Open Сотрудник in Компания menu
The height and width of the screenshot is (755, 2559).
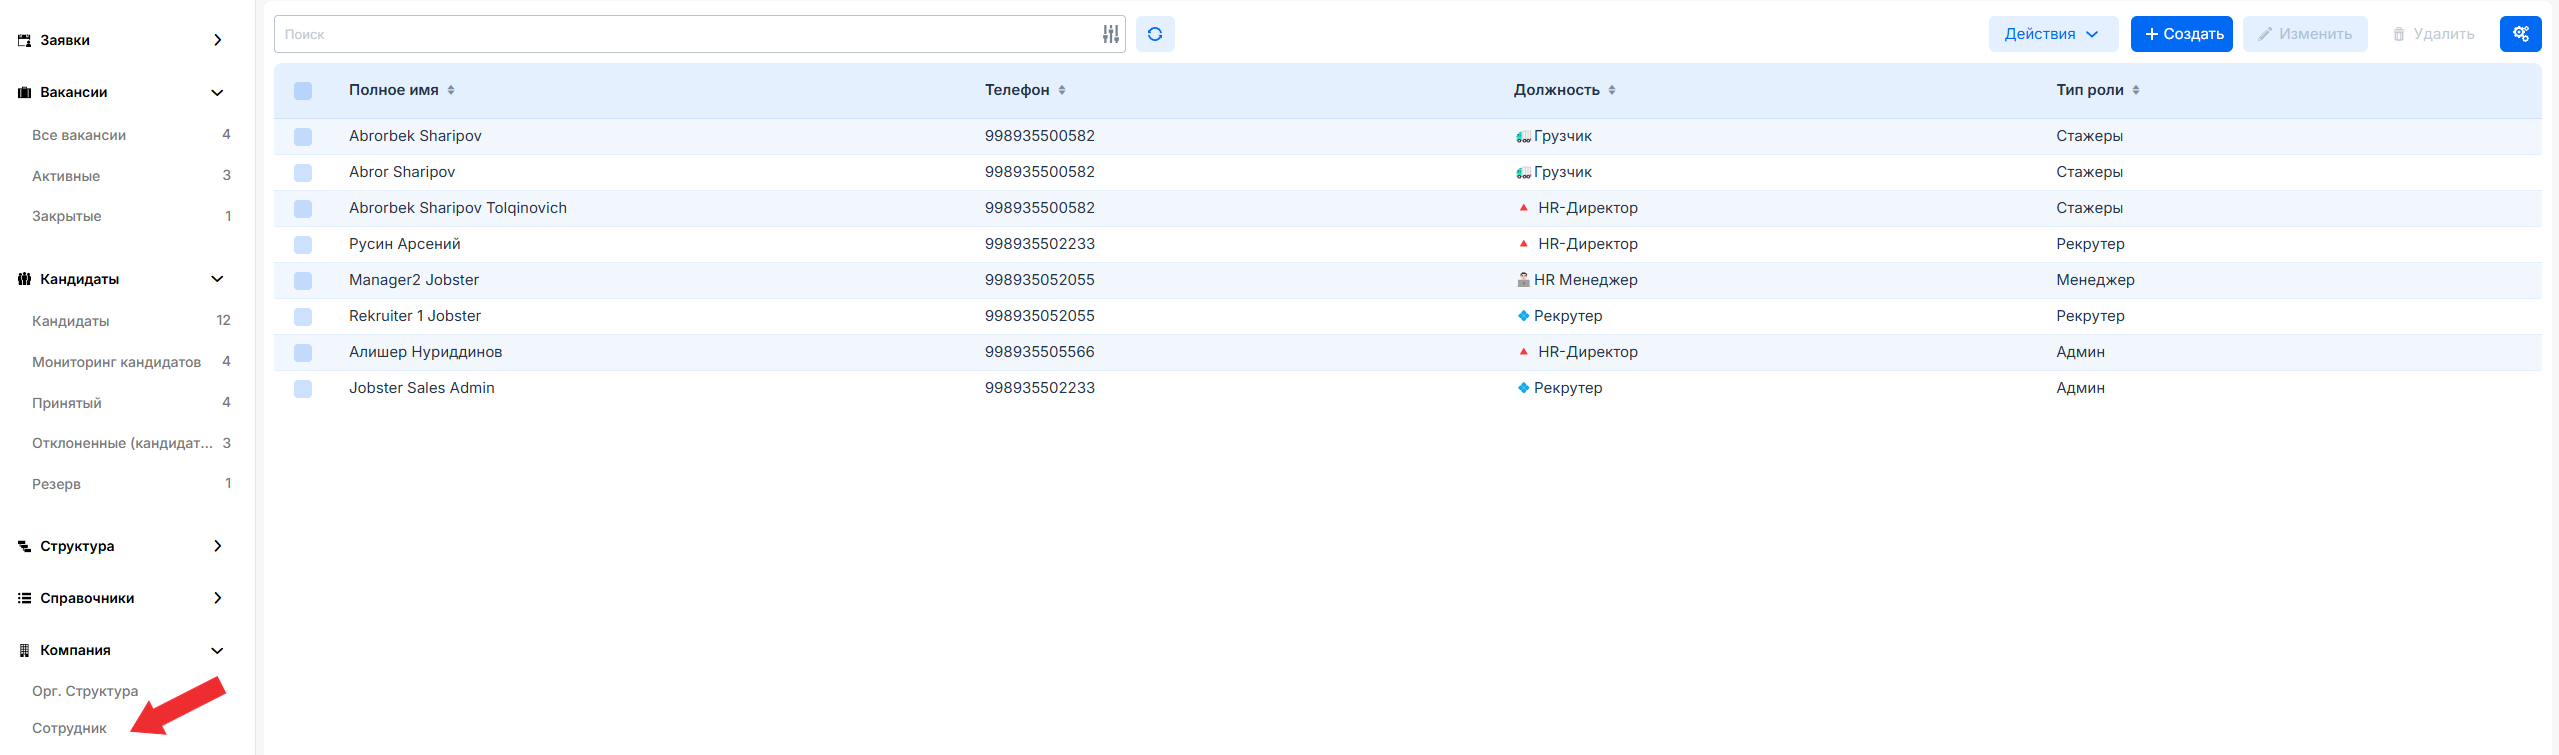pyautogui.click(x=69, y=728)
